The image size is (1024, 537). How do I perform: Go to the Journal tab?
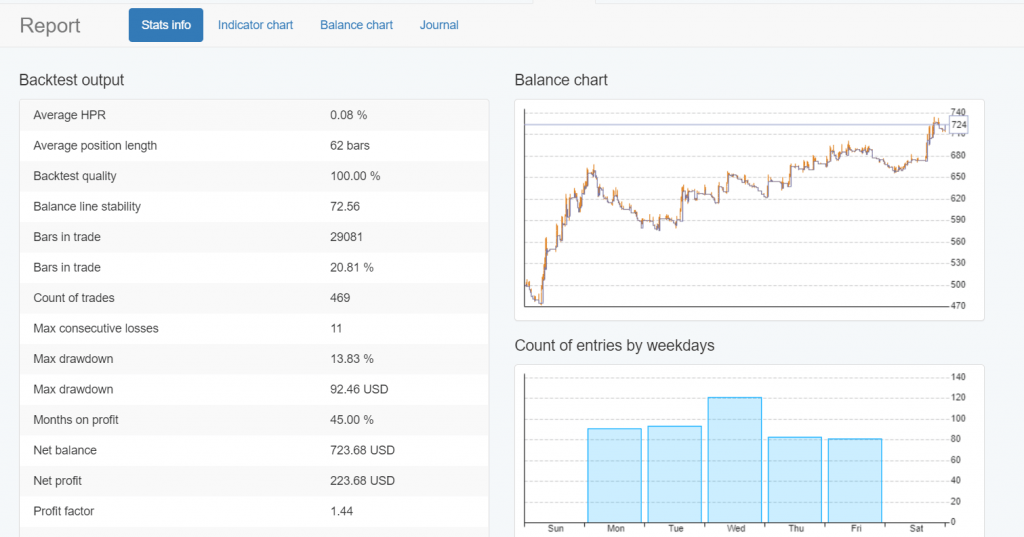(x=439, y=25)
